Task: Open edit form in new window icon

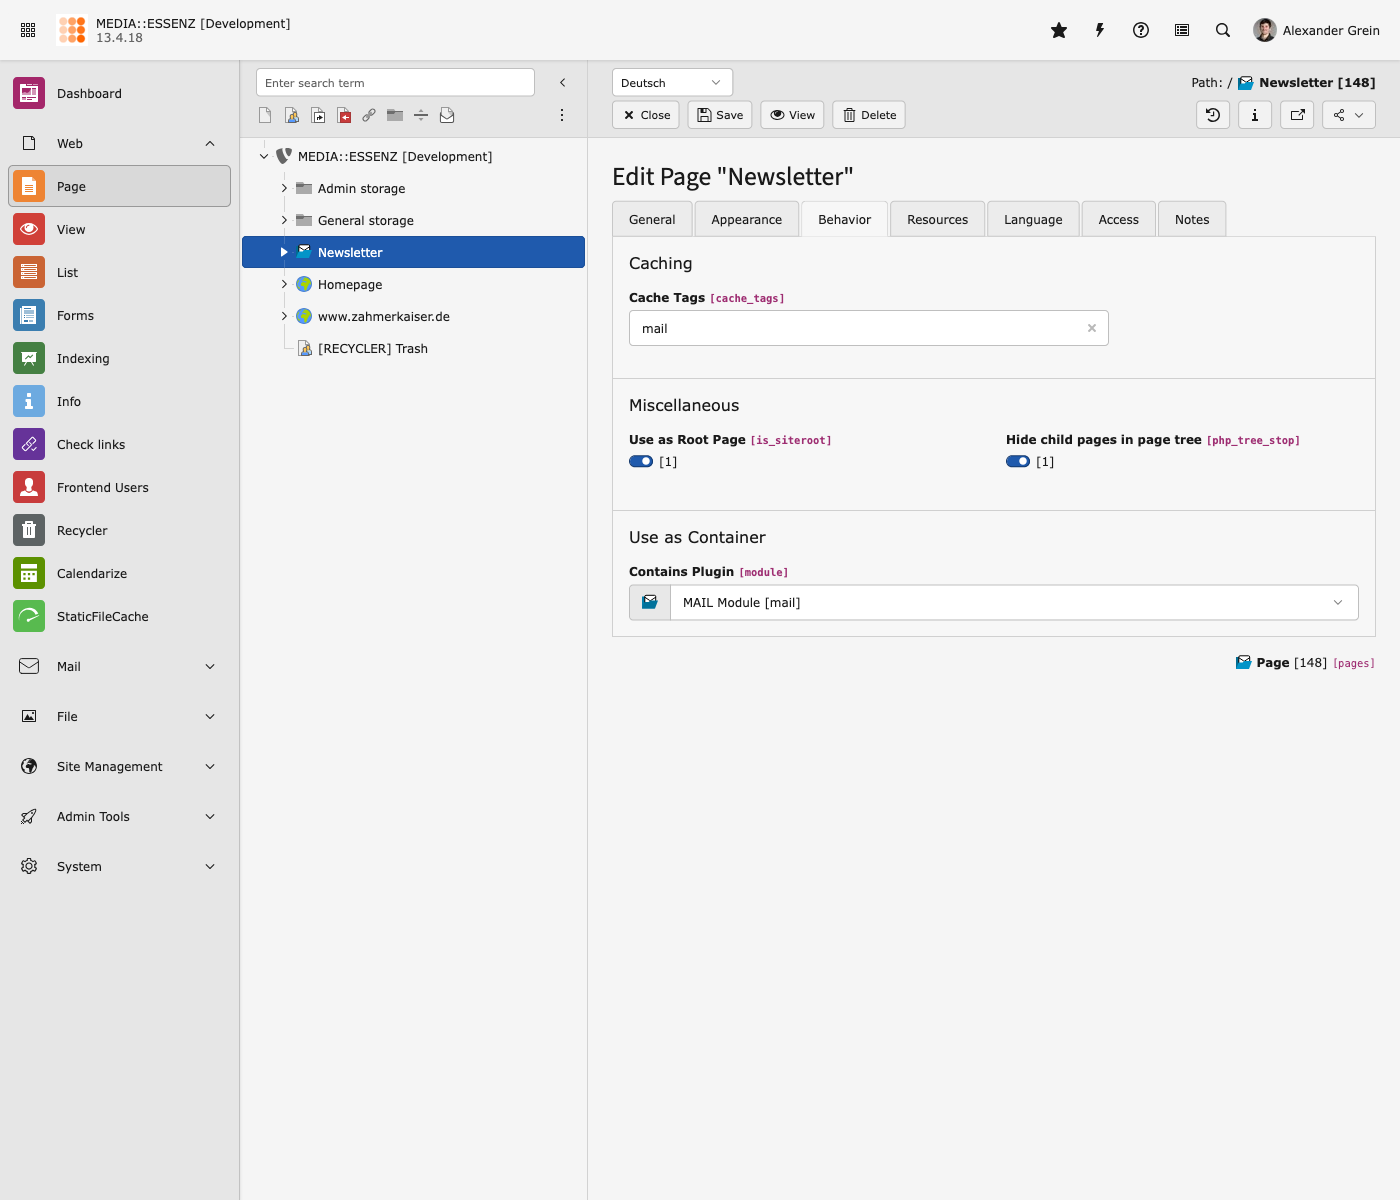Action: [x=1297, y=115]
